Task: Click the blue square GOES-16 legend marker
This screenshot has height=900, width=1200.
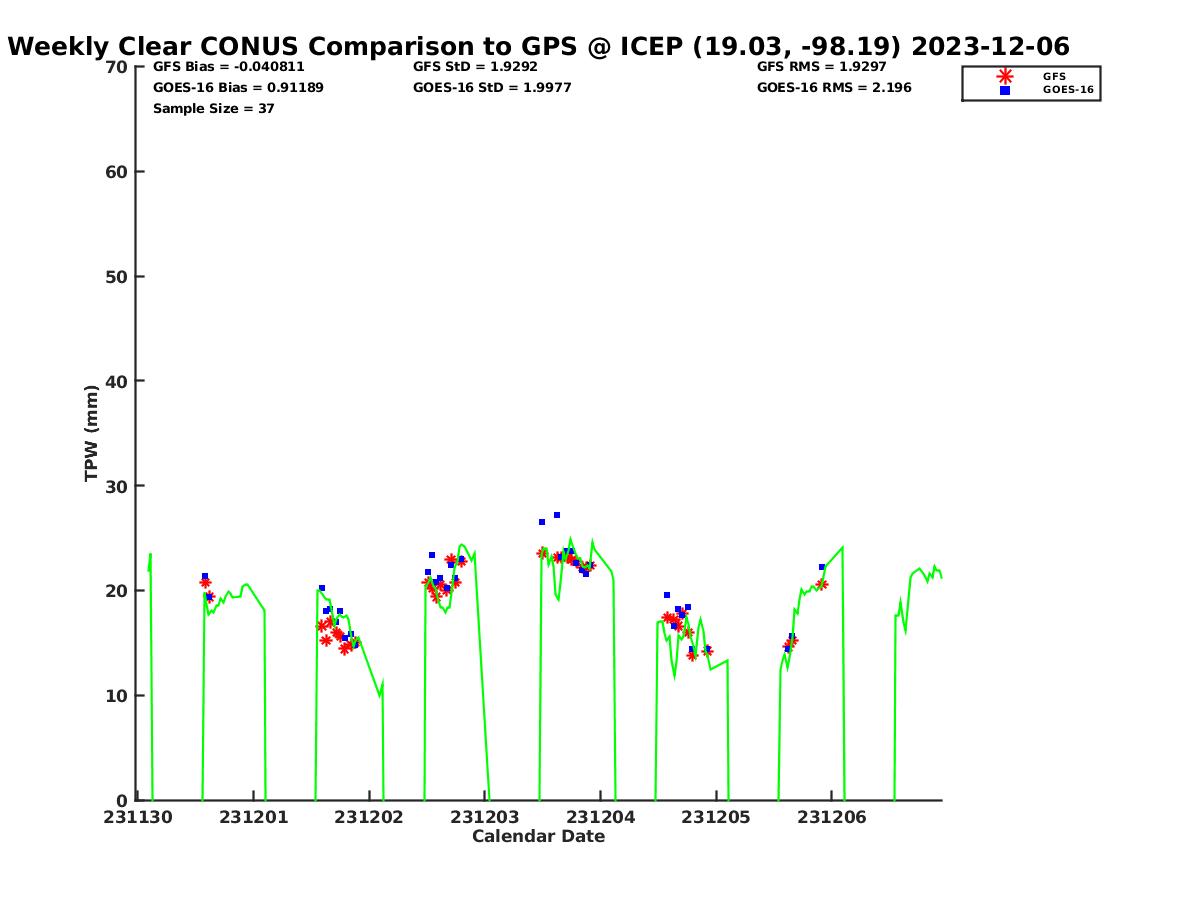Action: (1004, 90)
